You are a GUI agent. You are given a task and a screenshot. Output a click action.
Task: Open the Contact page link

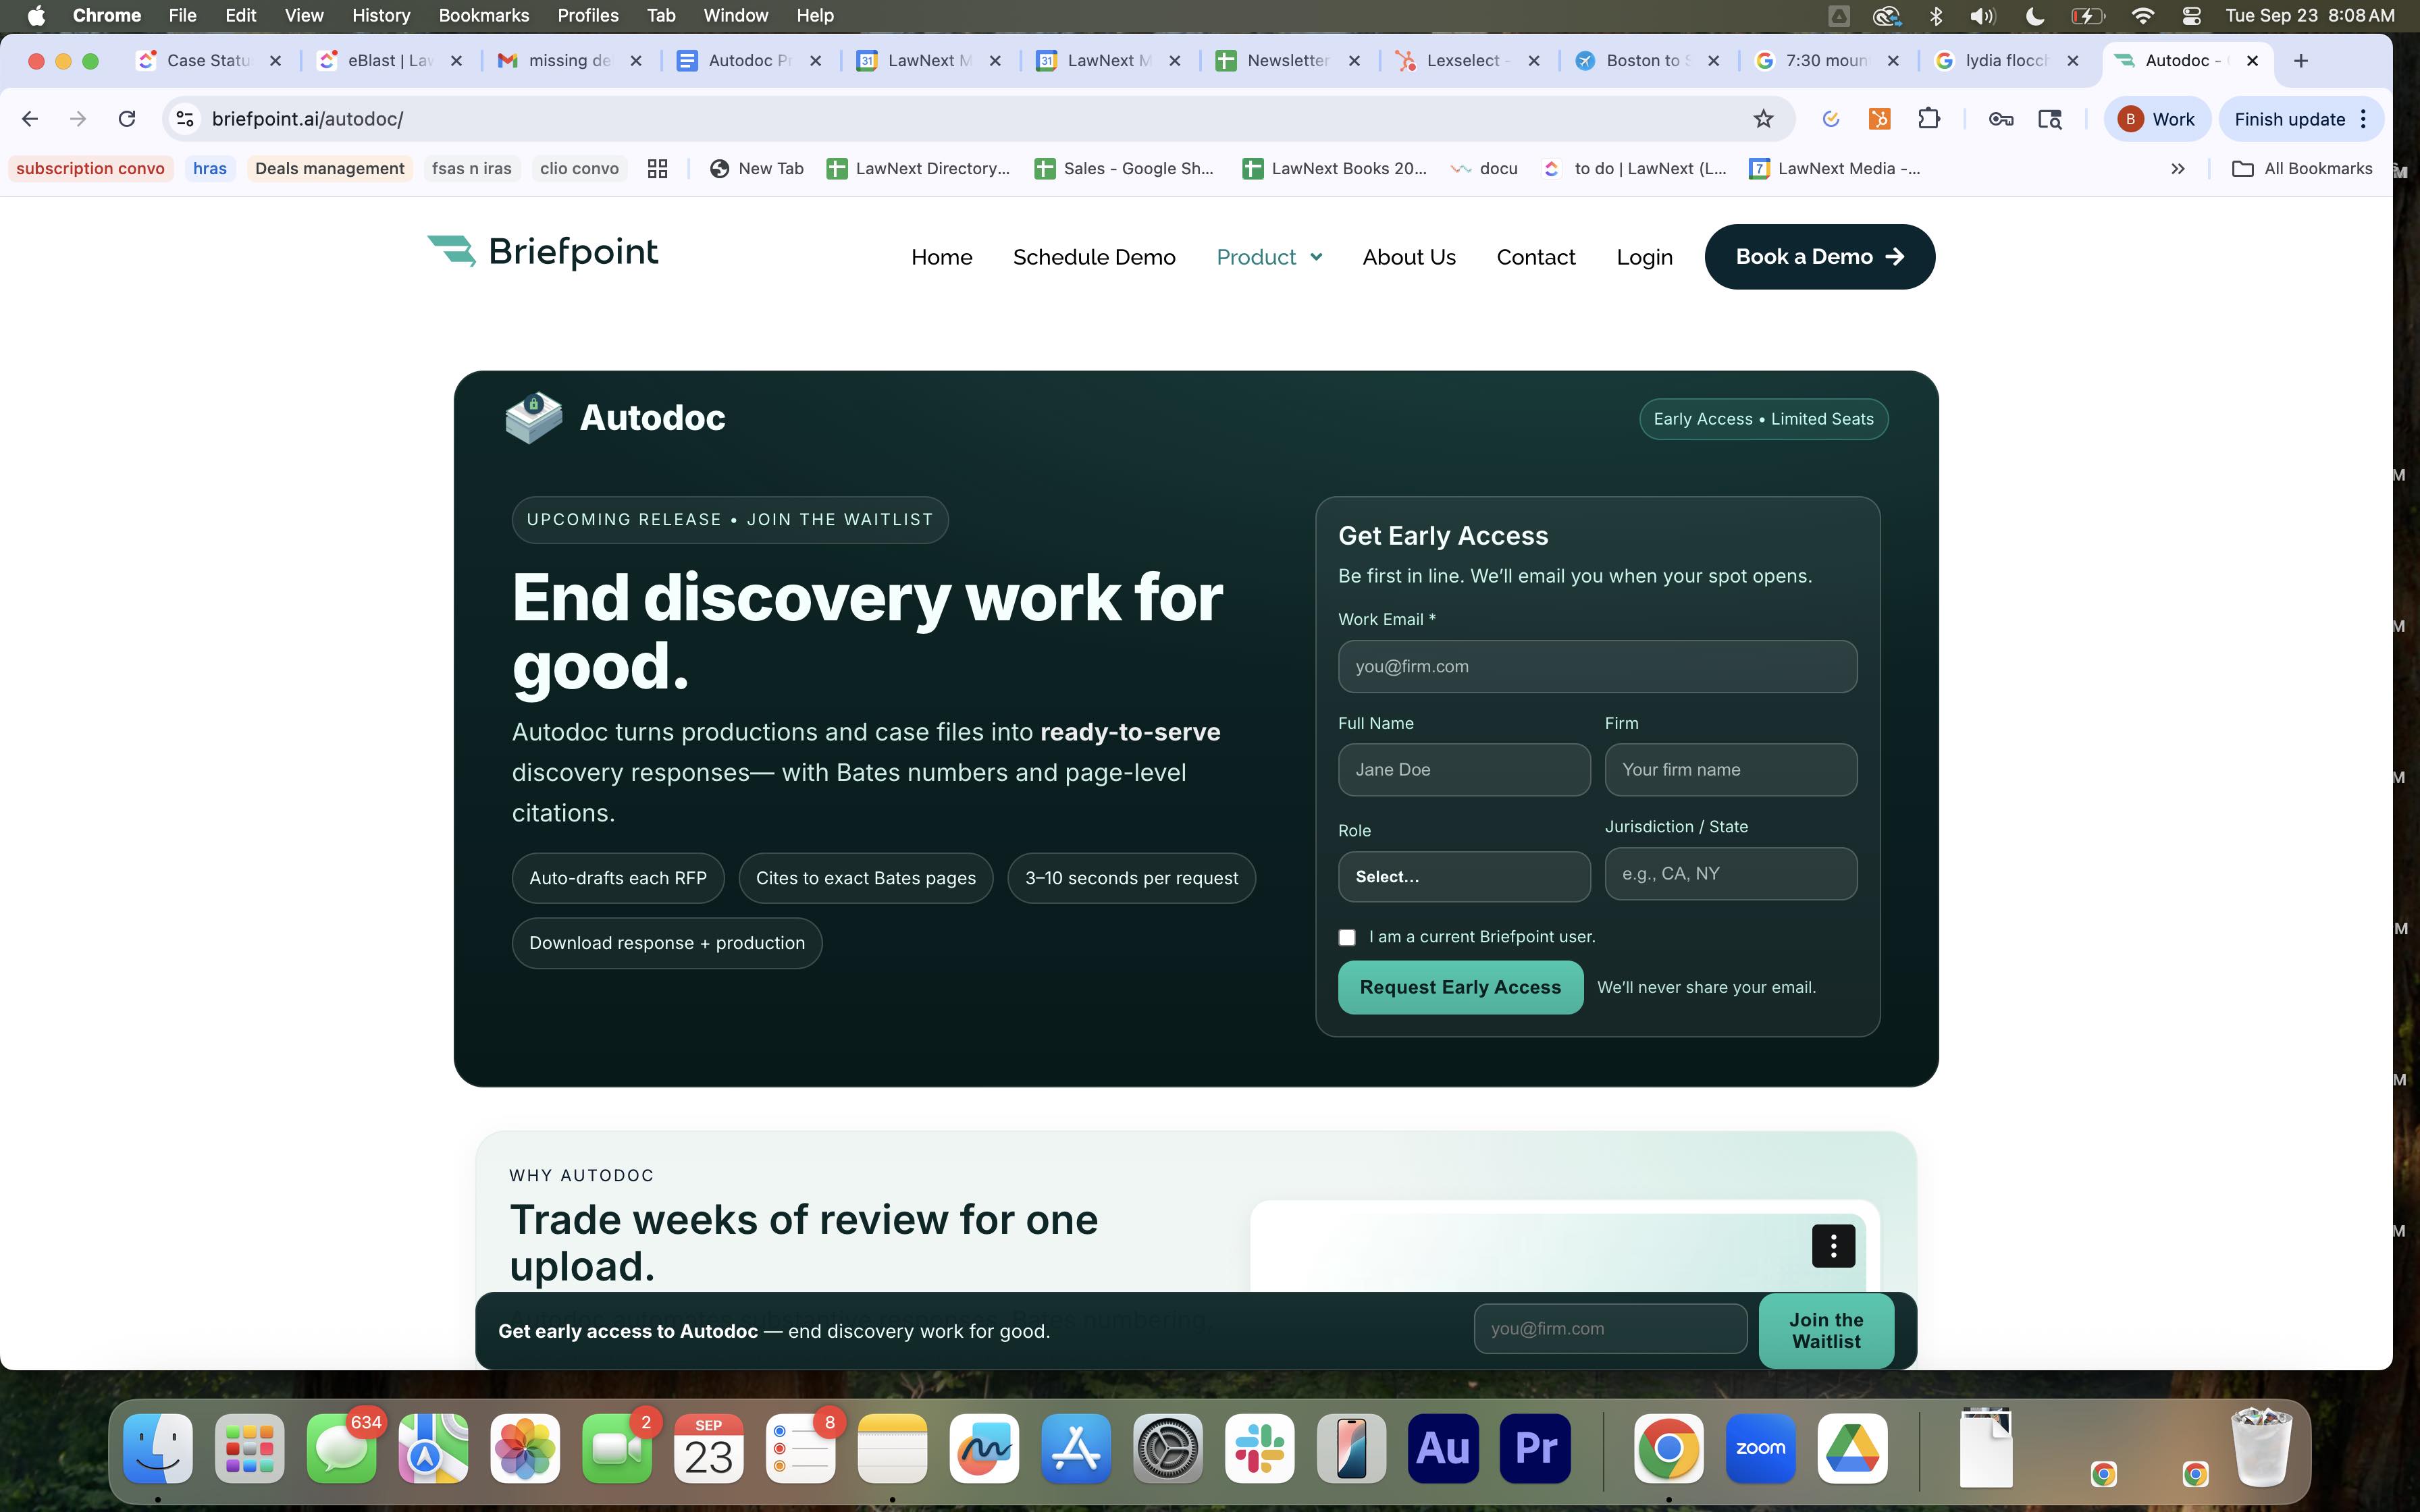coord(1535,257)
